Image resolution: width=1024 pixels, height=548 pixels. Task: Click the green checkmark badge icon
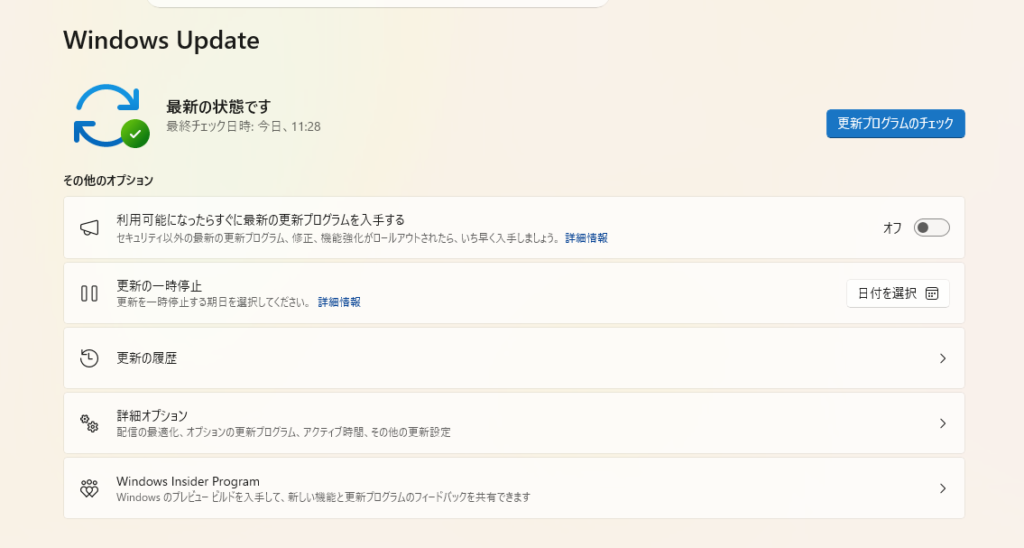[x=135, y=134]
